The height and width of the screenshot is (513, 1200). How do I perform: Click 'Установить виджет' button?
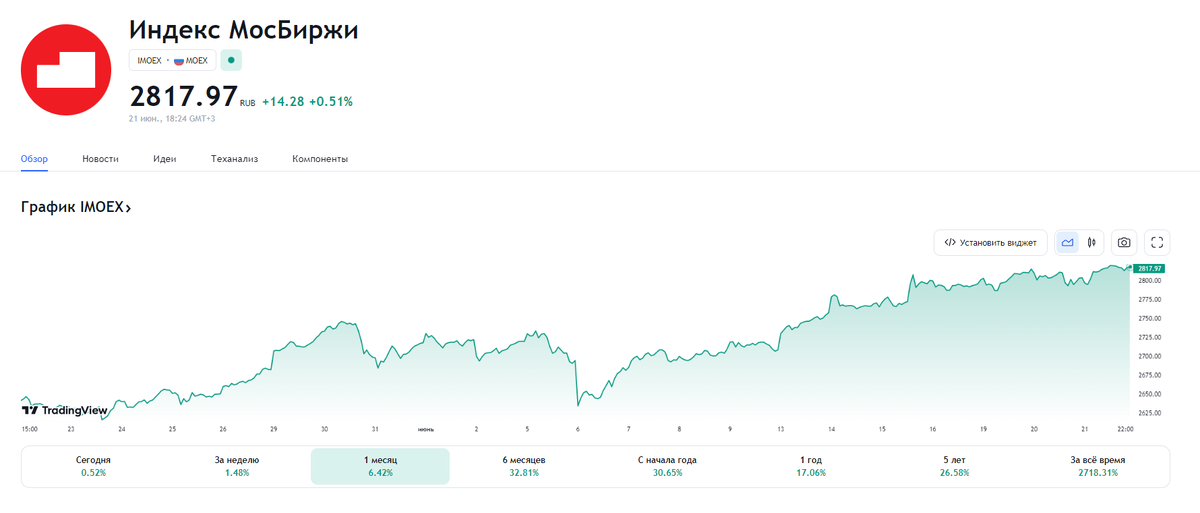990,242
